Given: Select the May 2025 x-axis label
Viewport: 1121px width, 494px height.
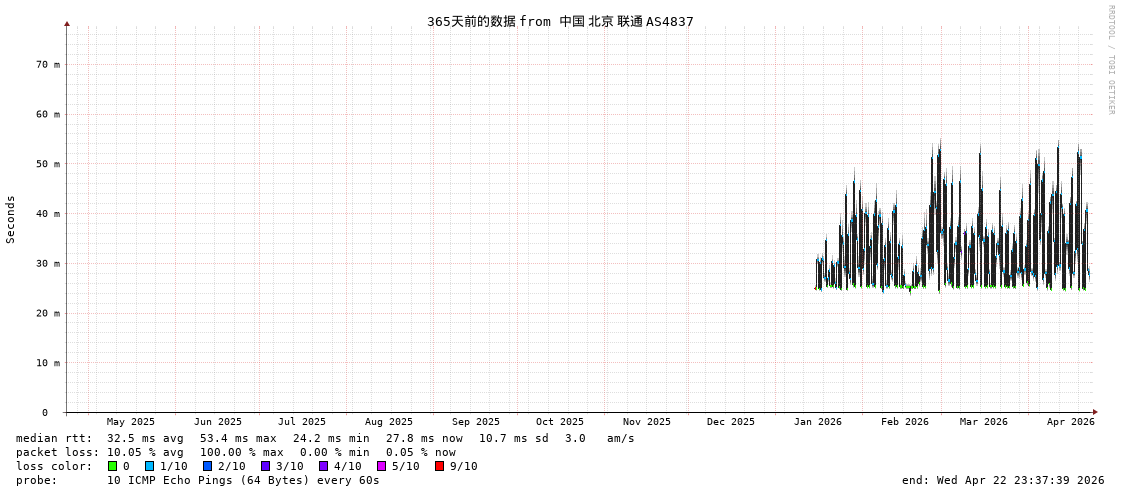Looking at the screenshot, I should 131,422.
